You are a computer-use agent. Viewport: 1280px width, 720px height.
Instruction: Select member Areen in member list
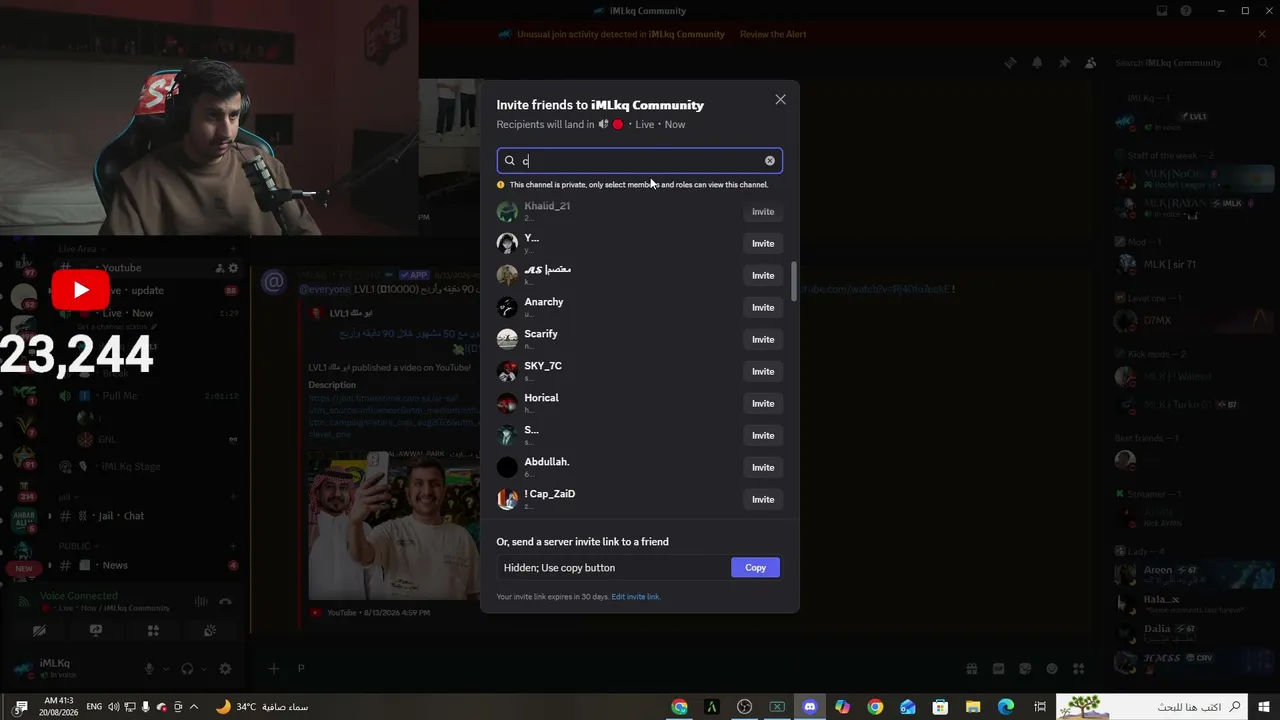[x=1192, y=575]
